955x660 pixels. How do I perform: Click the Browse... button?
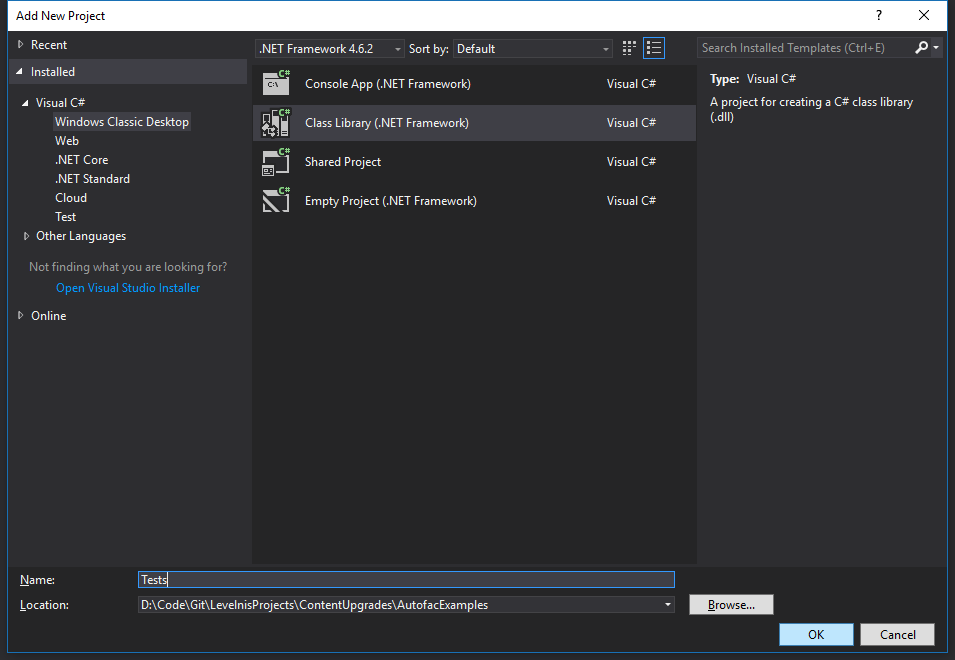click(x=731, y=605)
